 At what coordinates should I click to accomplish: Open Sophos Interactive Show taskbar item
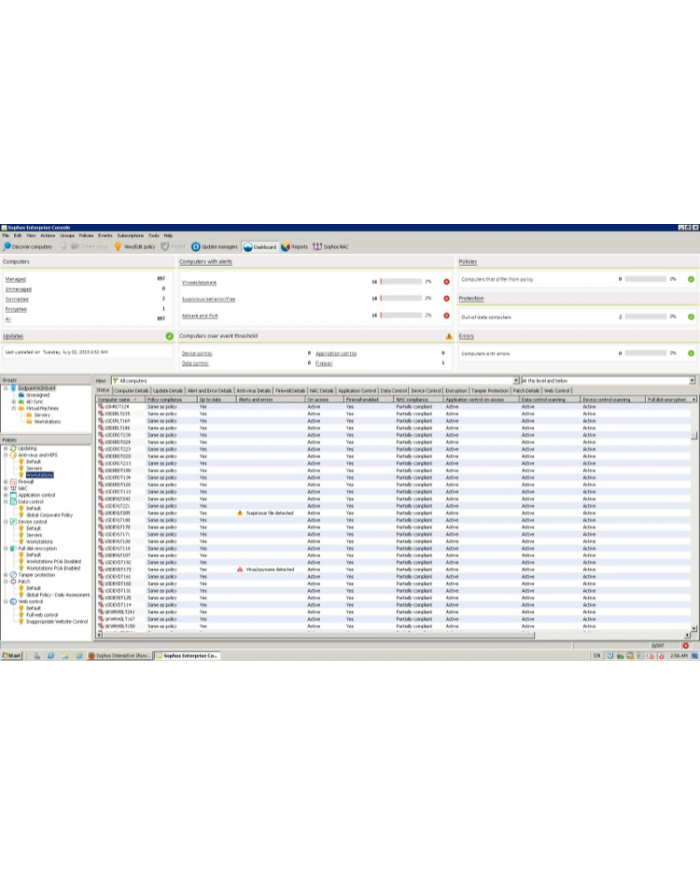coord(119,655)
